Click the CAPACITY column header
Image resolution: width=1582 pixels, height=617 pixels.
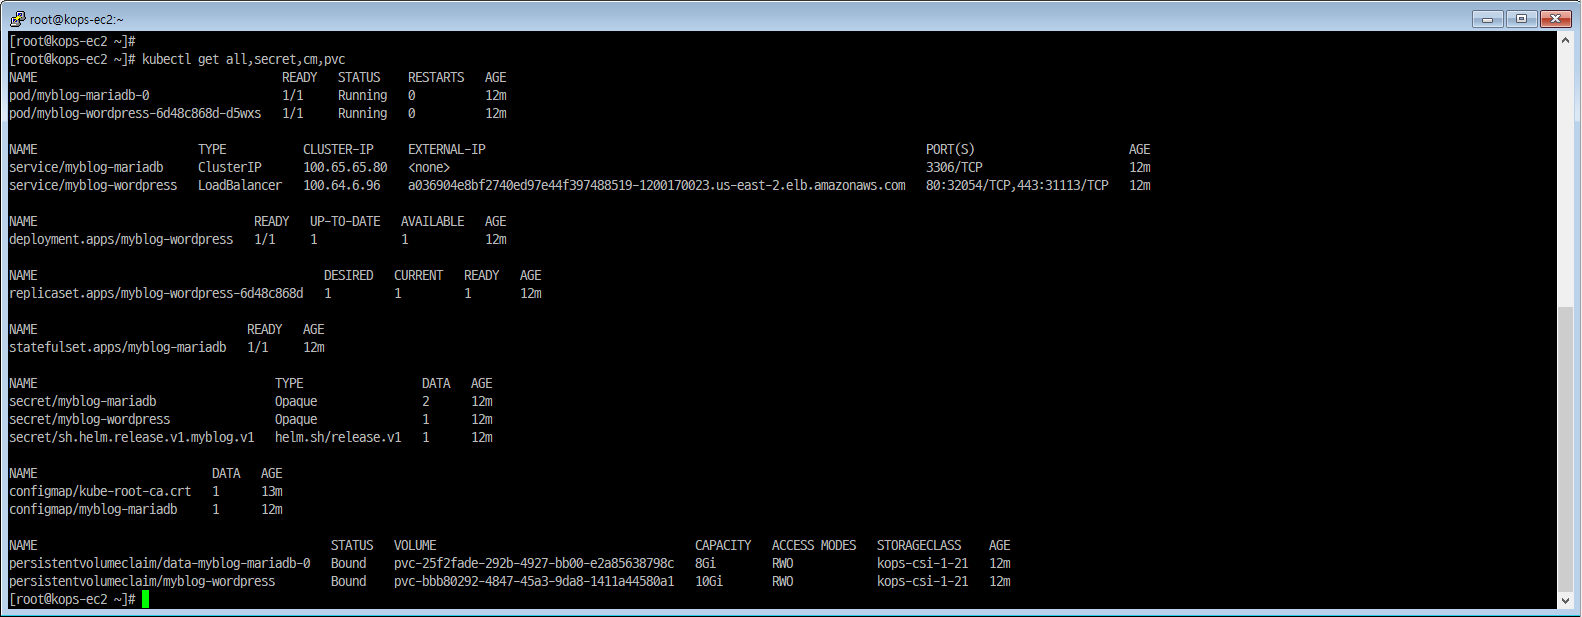click(x=723, y=545)
